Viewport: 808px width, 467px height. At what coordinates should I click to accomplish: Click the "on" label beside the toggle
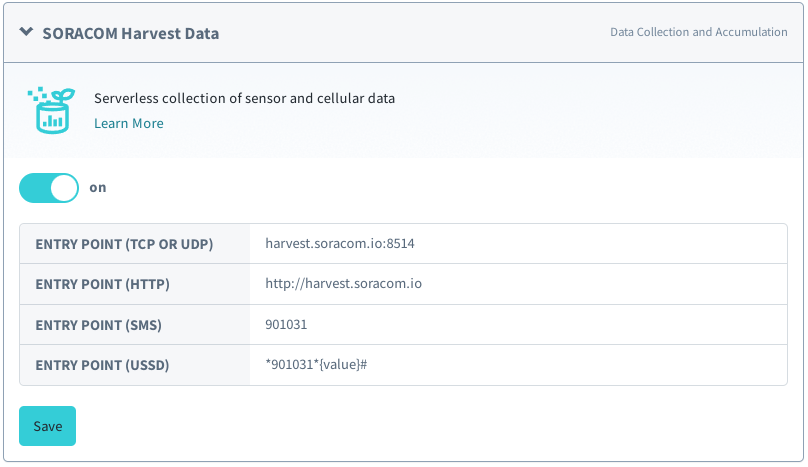pyautogui.click(x=98, y=187)
